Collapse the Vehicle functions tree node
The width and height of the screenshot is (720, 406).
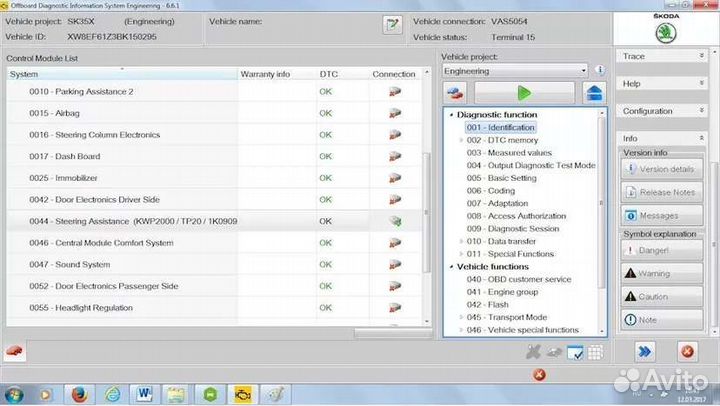[x=451, y=267]
